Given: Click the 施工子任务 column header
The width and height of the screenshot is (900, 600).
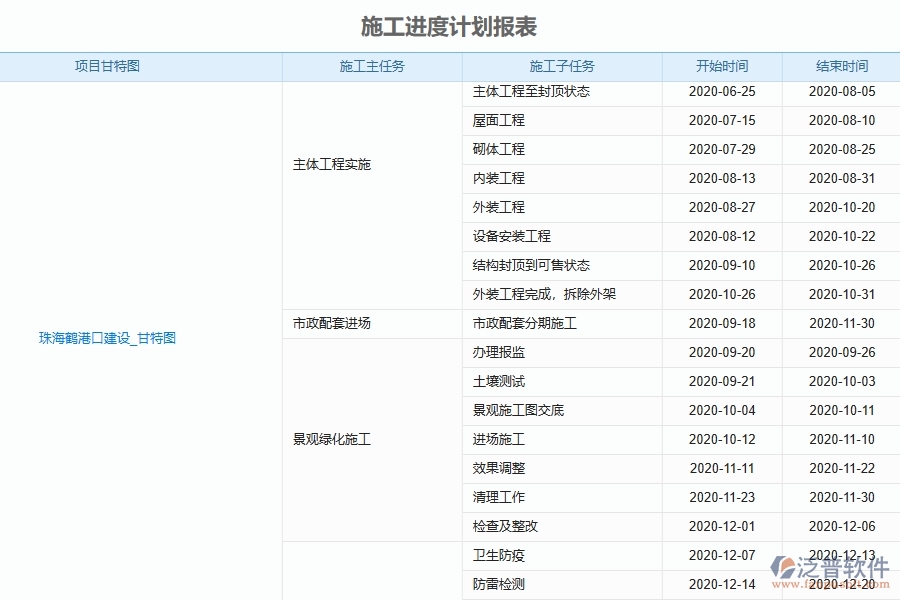Looking at the screenshot, I should (560, 66).
